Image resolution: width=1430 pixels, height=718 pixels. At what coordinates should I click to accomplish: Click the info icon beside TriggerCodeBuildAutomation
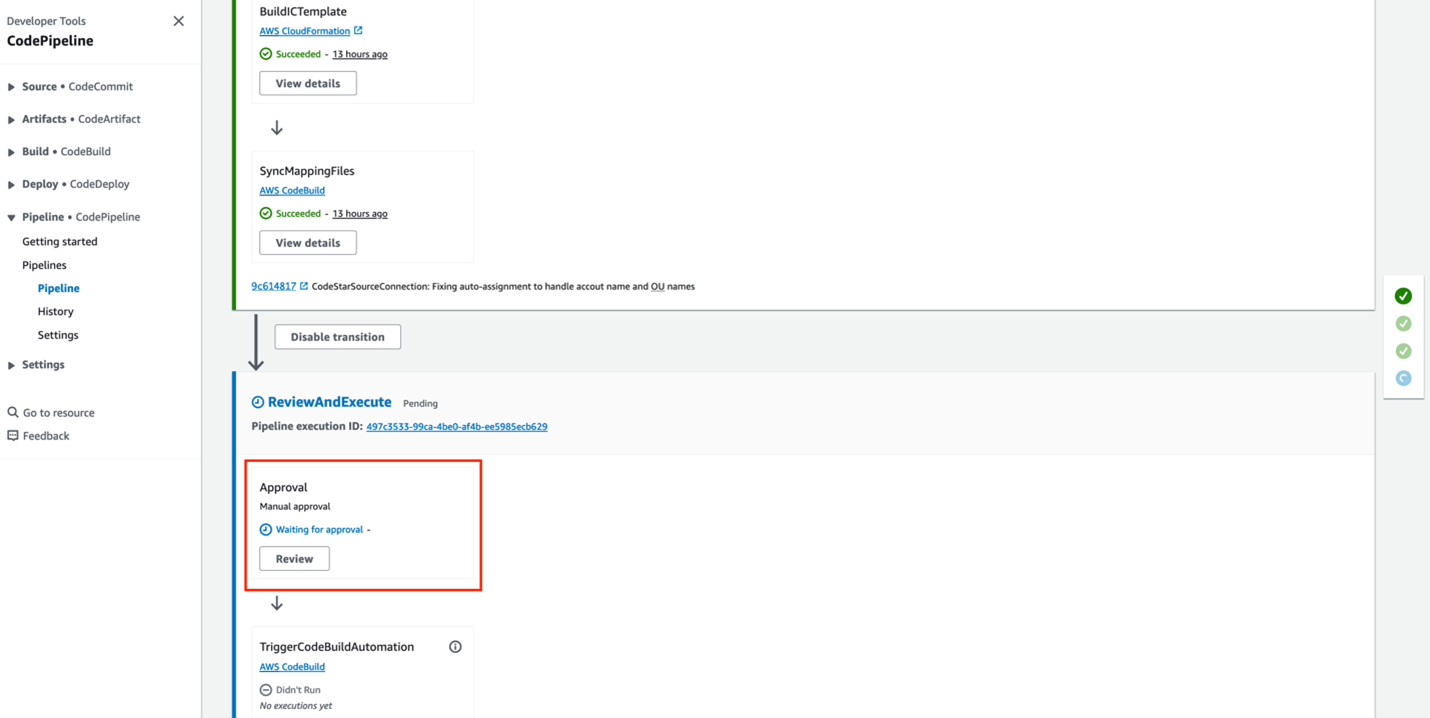(455, 646)
